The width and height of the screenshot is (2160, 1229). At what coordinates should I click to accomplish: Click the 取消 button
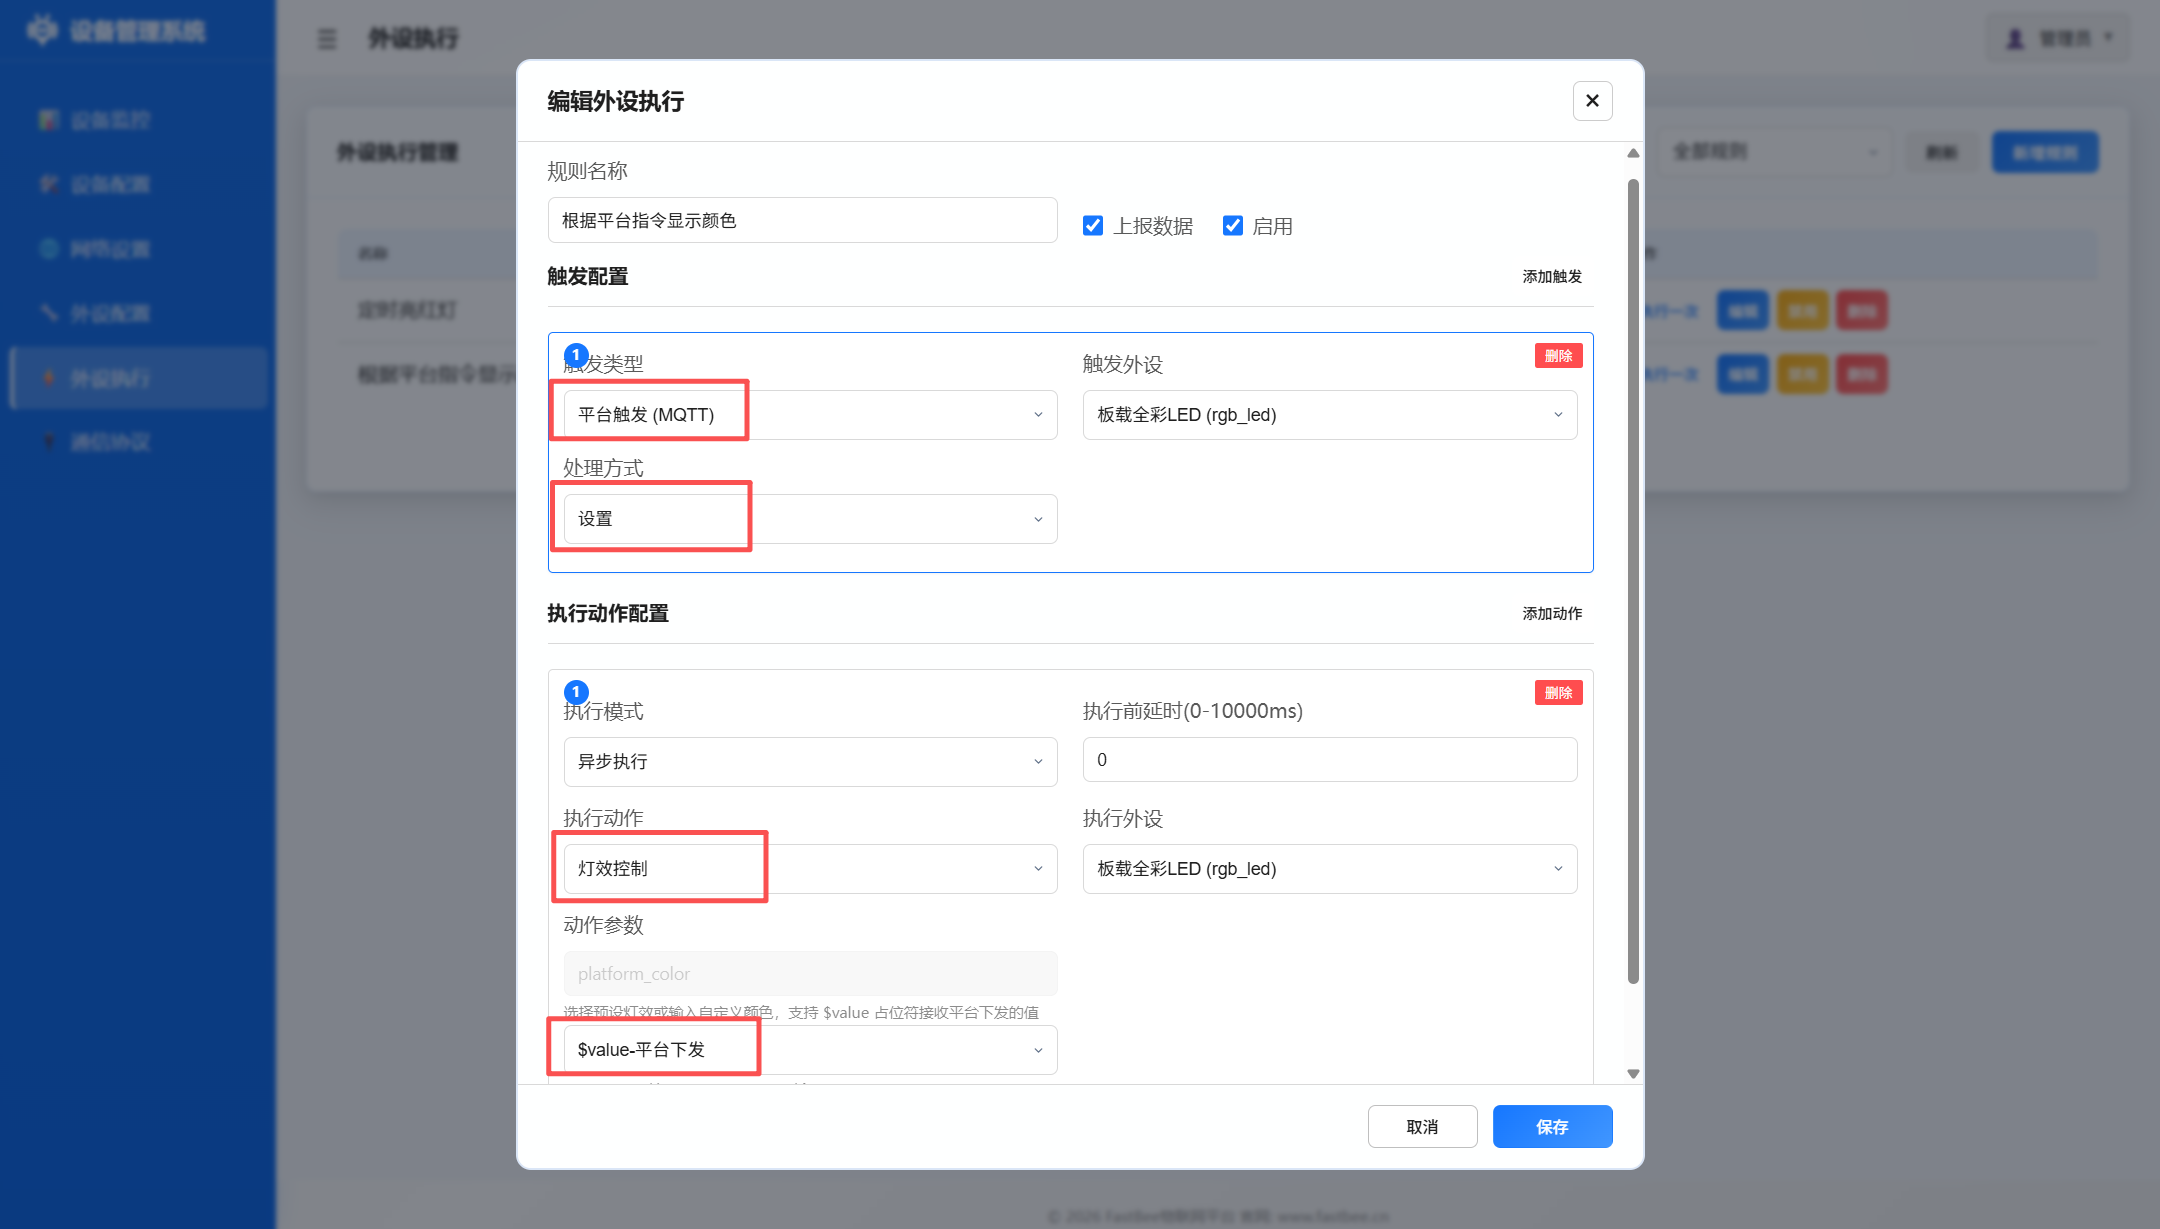pyautogui.click(x=1422, y=1127)
